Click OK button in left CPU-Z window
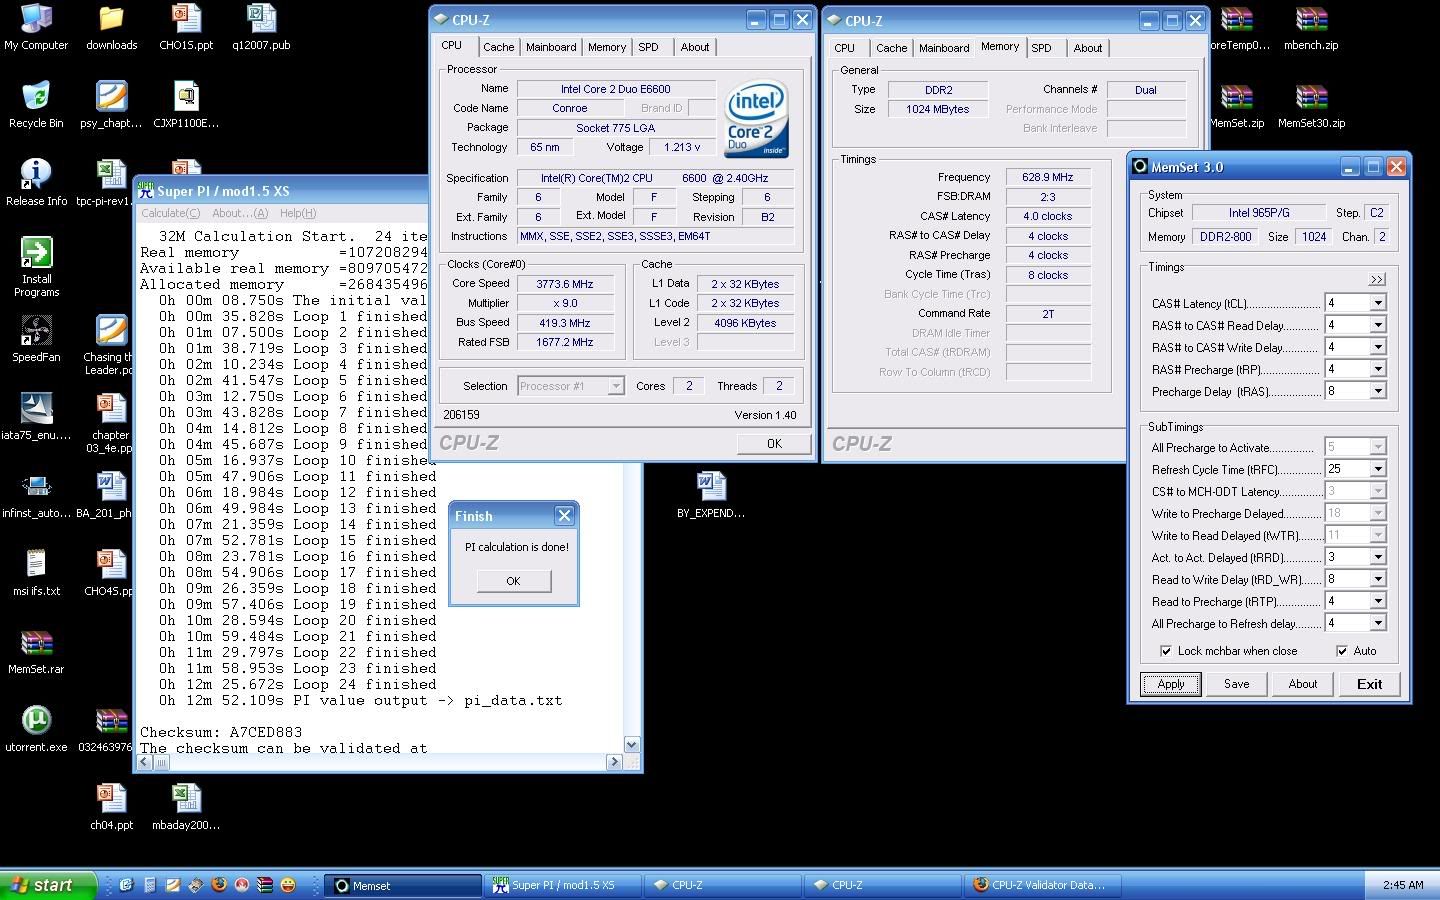Viewport: 1440px width, 900px height. coord(774,444)
